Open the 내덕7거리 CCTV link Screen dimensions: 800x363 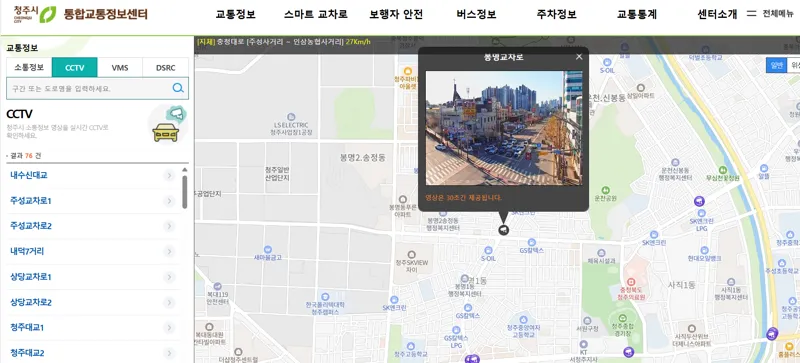tap(27, 251)
